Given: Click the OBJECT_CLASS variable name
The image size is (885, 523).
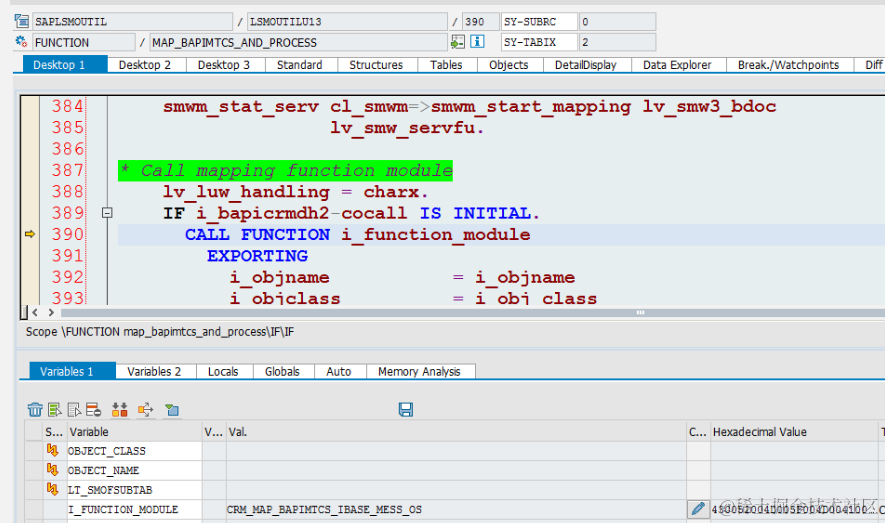Looking at the screenshot, I should point(107,451).
